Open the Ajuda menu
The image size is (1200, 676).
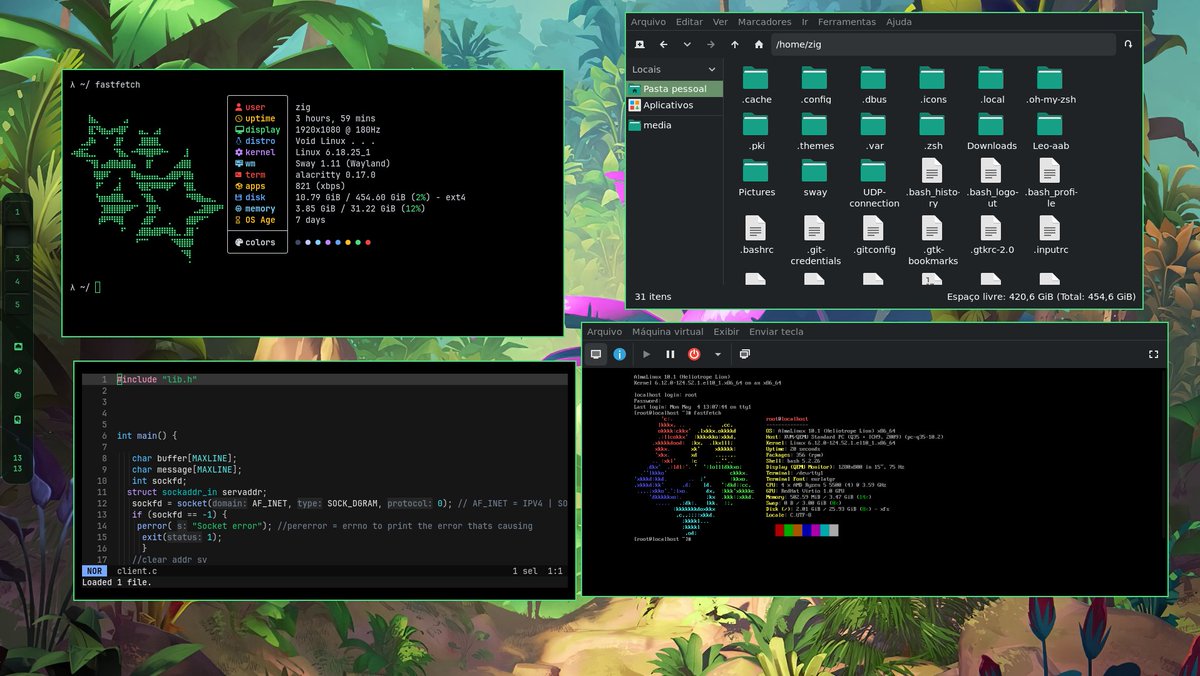(899, 22)
